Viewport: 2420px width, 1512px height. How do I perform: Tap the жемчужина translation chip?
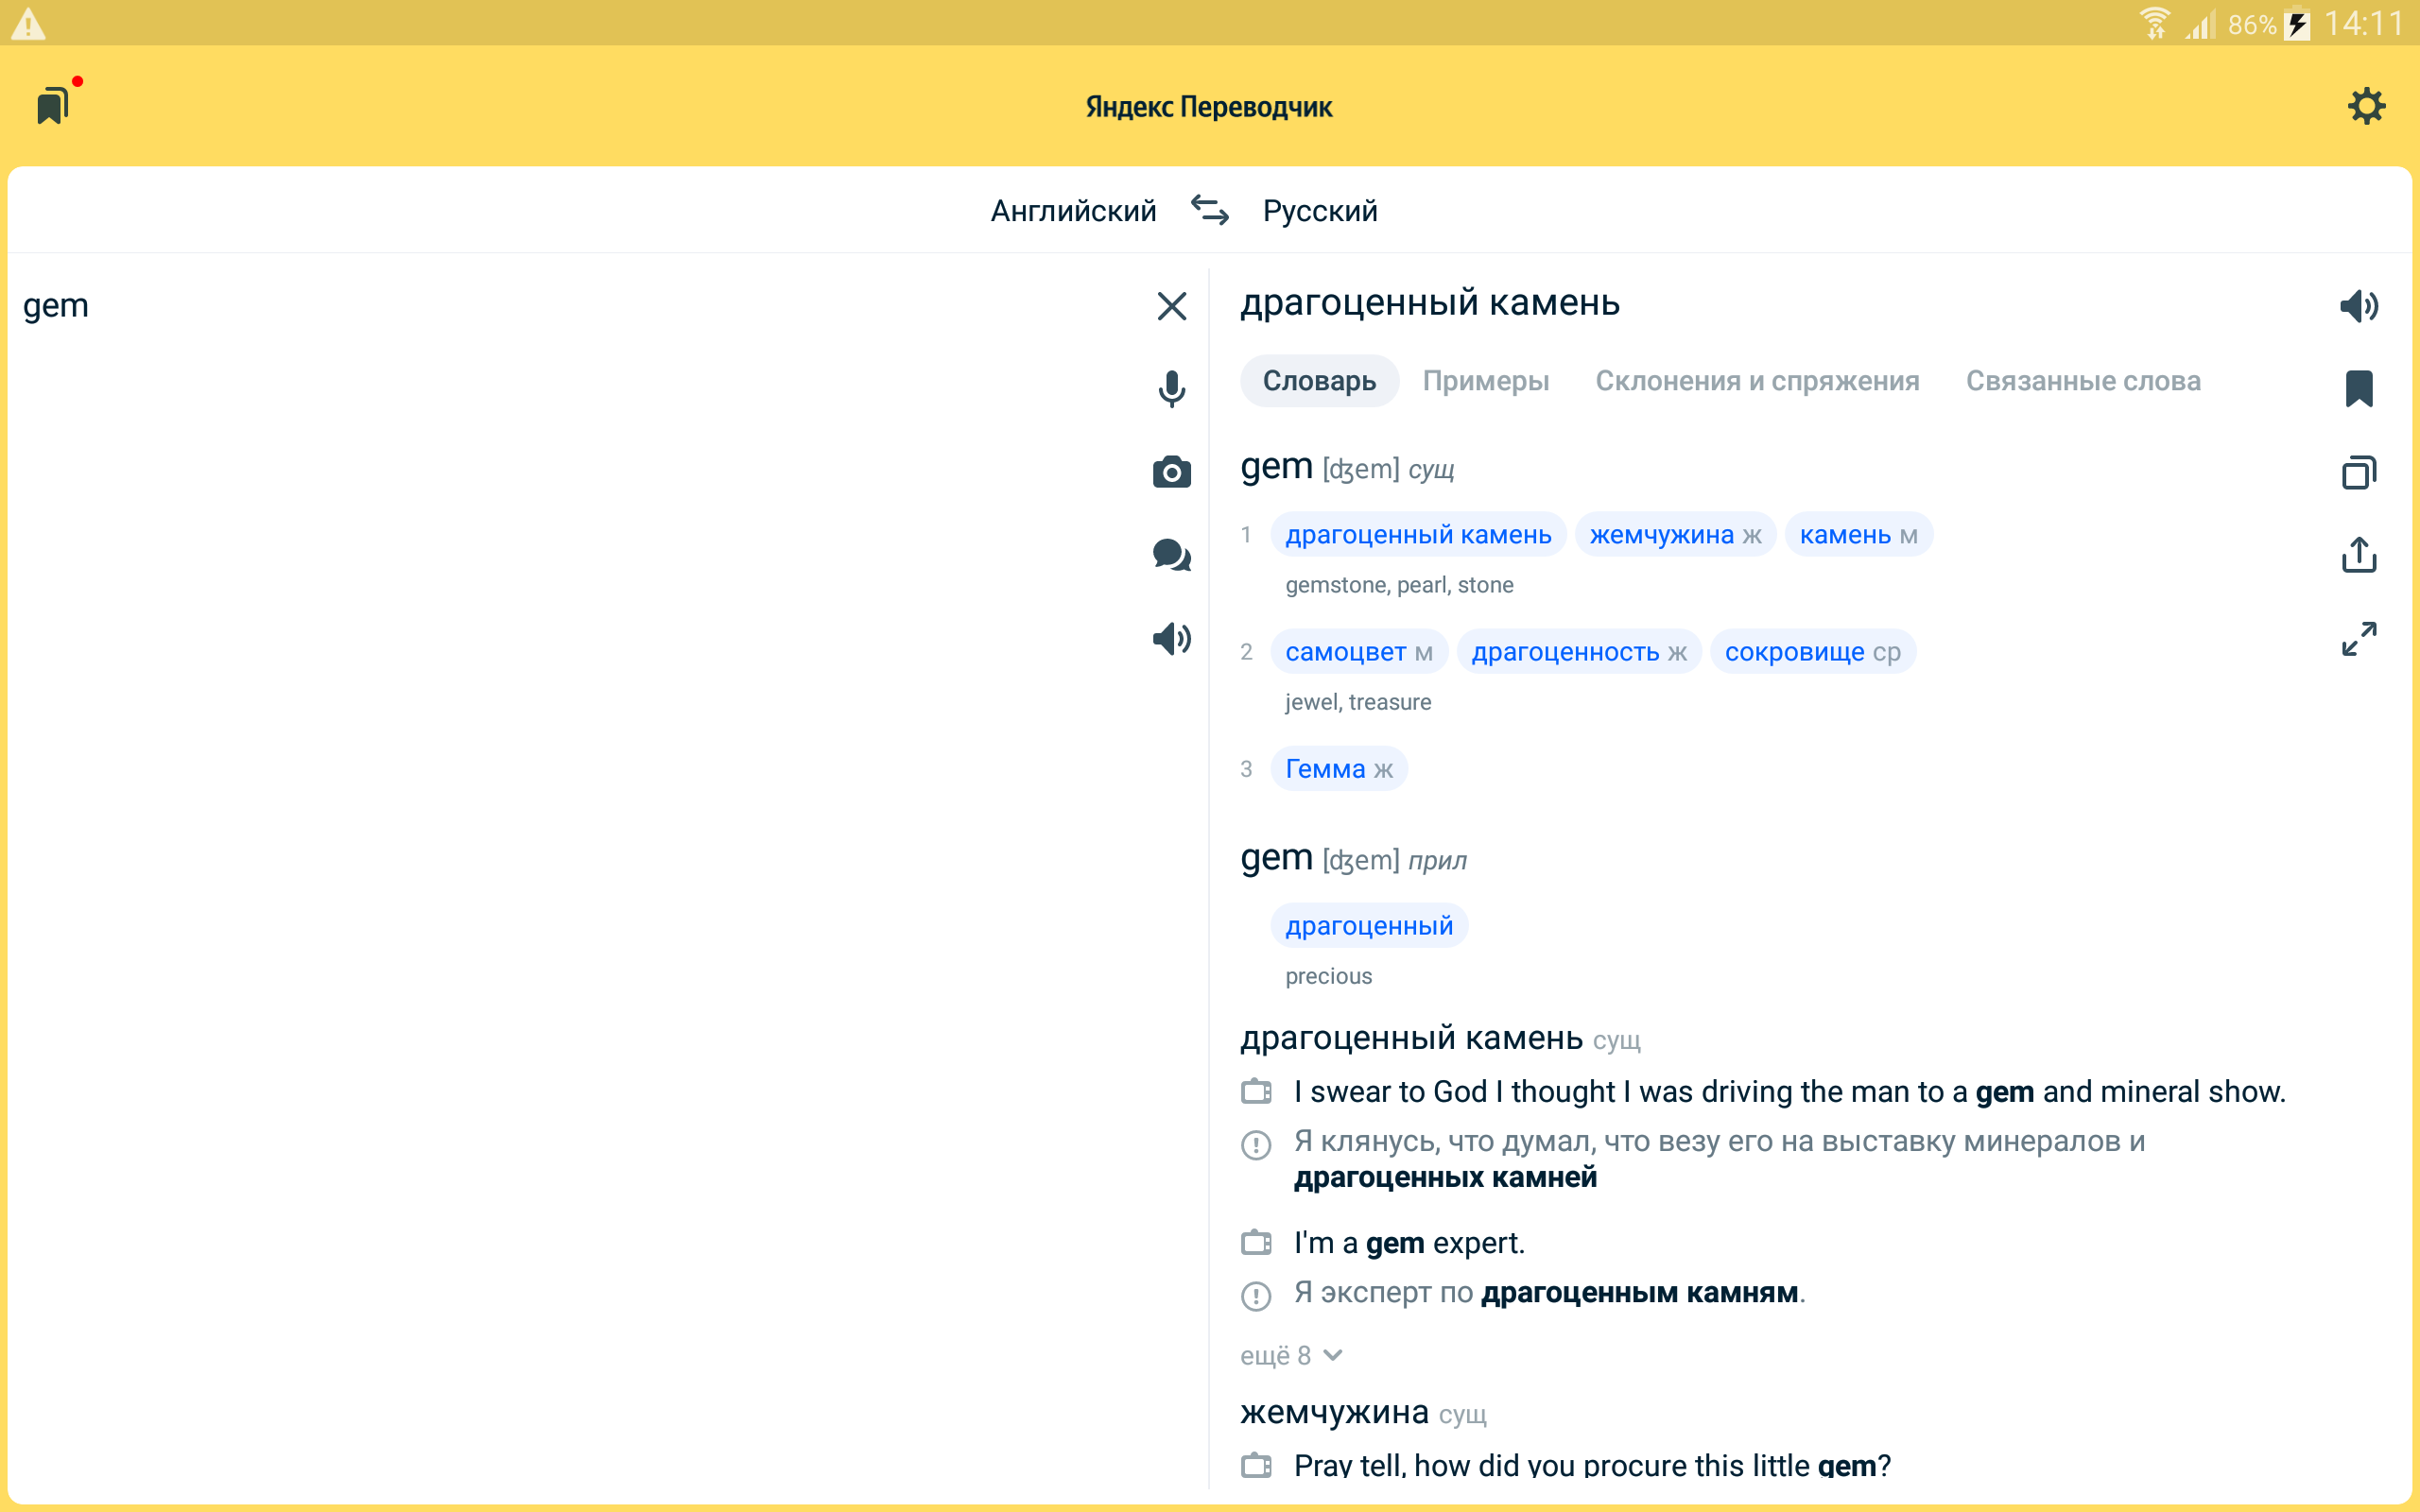[x=1674, y=535]
